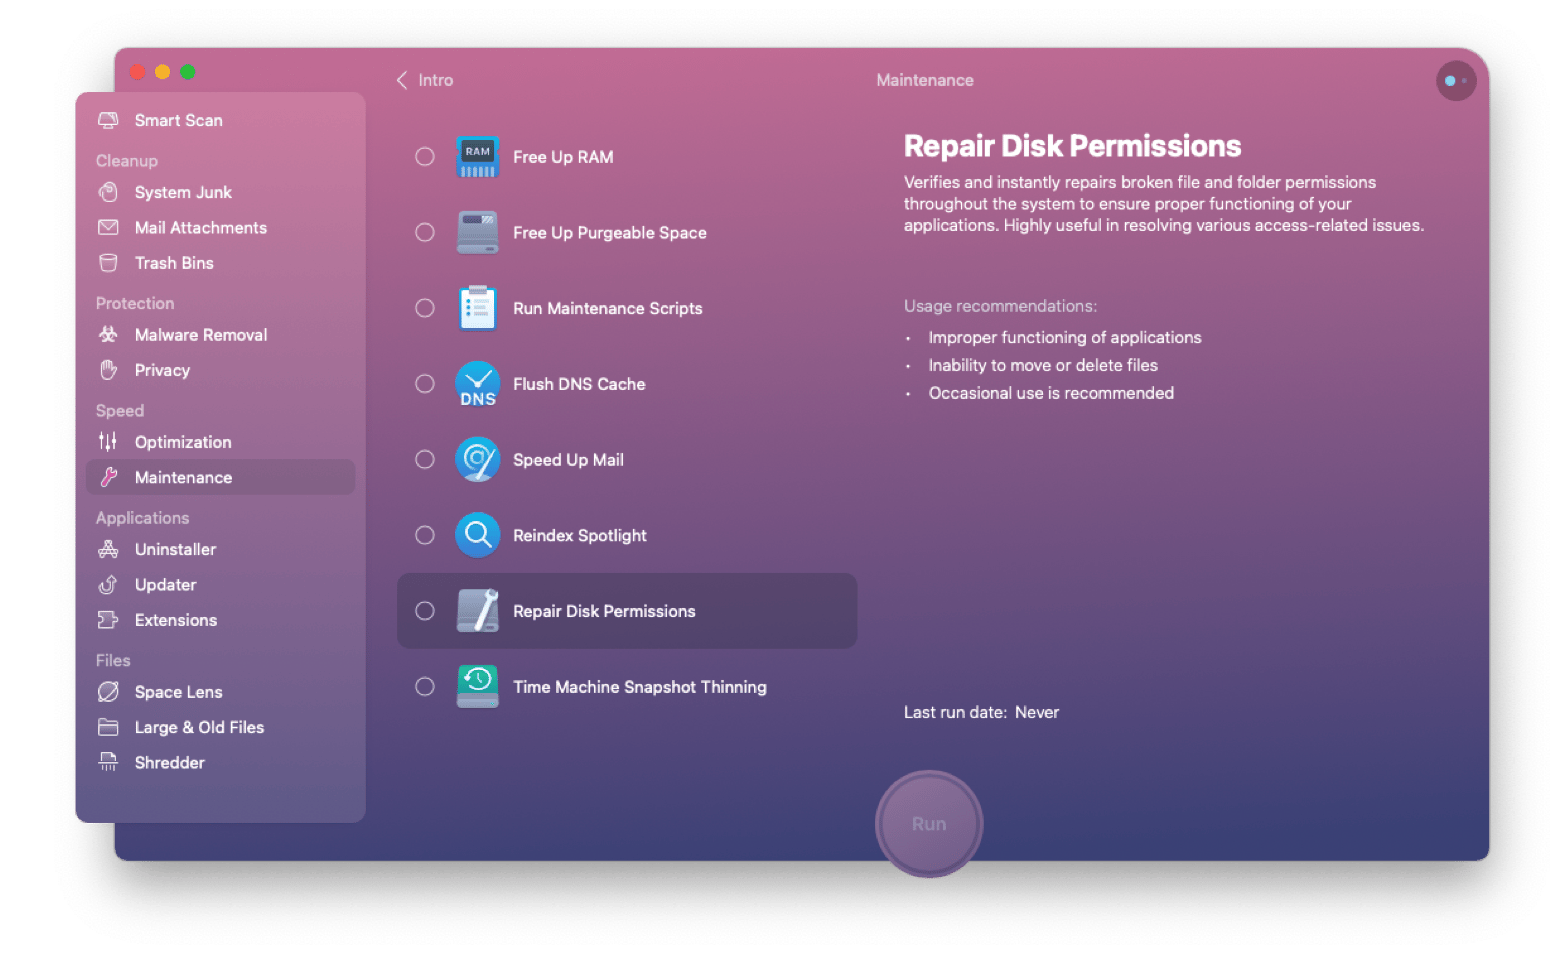Click the Time Machine Snapshot Thinning label
This screenshot has height=954, width=1560.
tap(640, 687)
